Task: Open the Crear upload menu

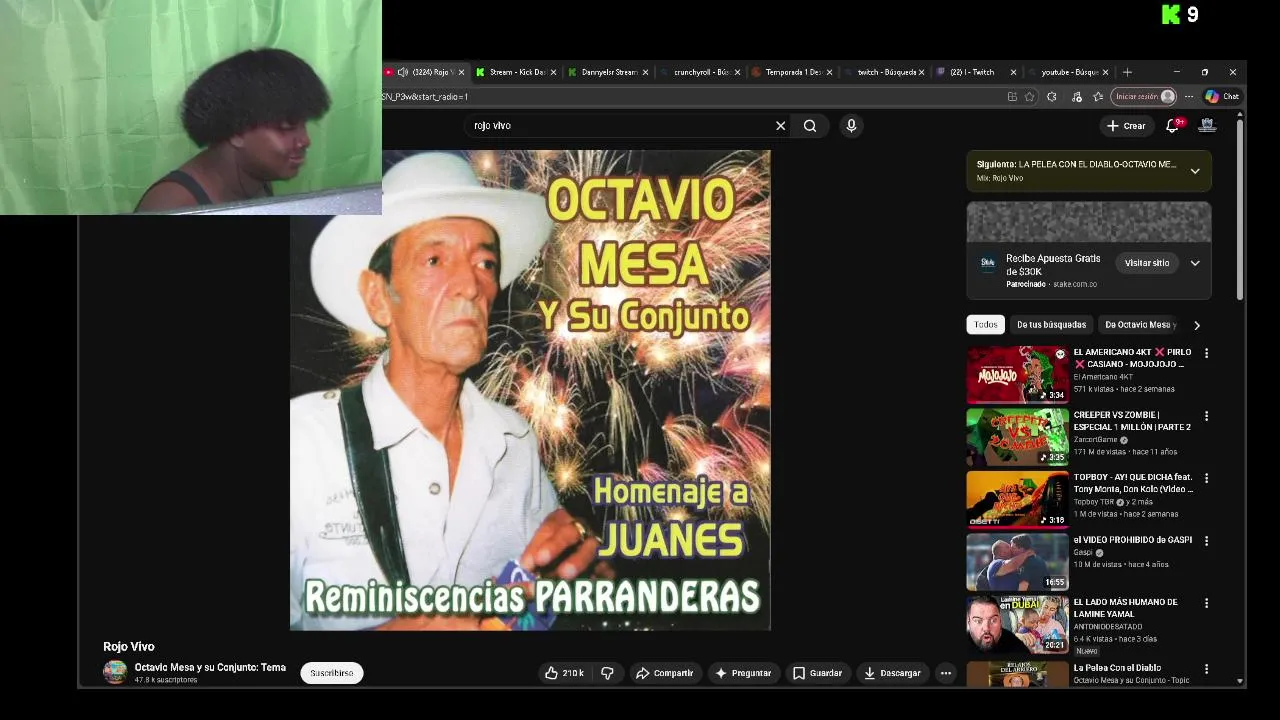Action: point(1126,126)
